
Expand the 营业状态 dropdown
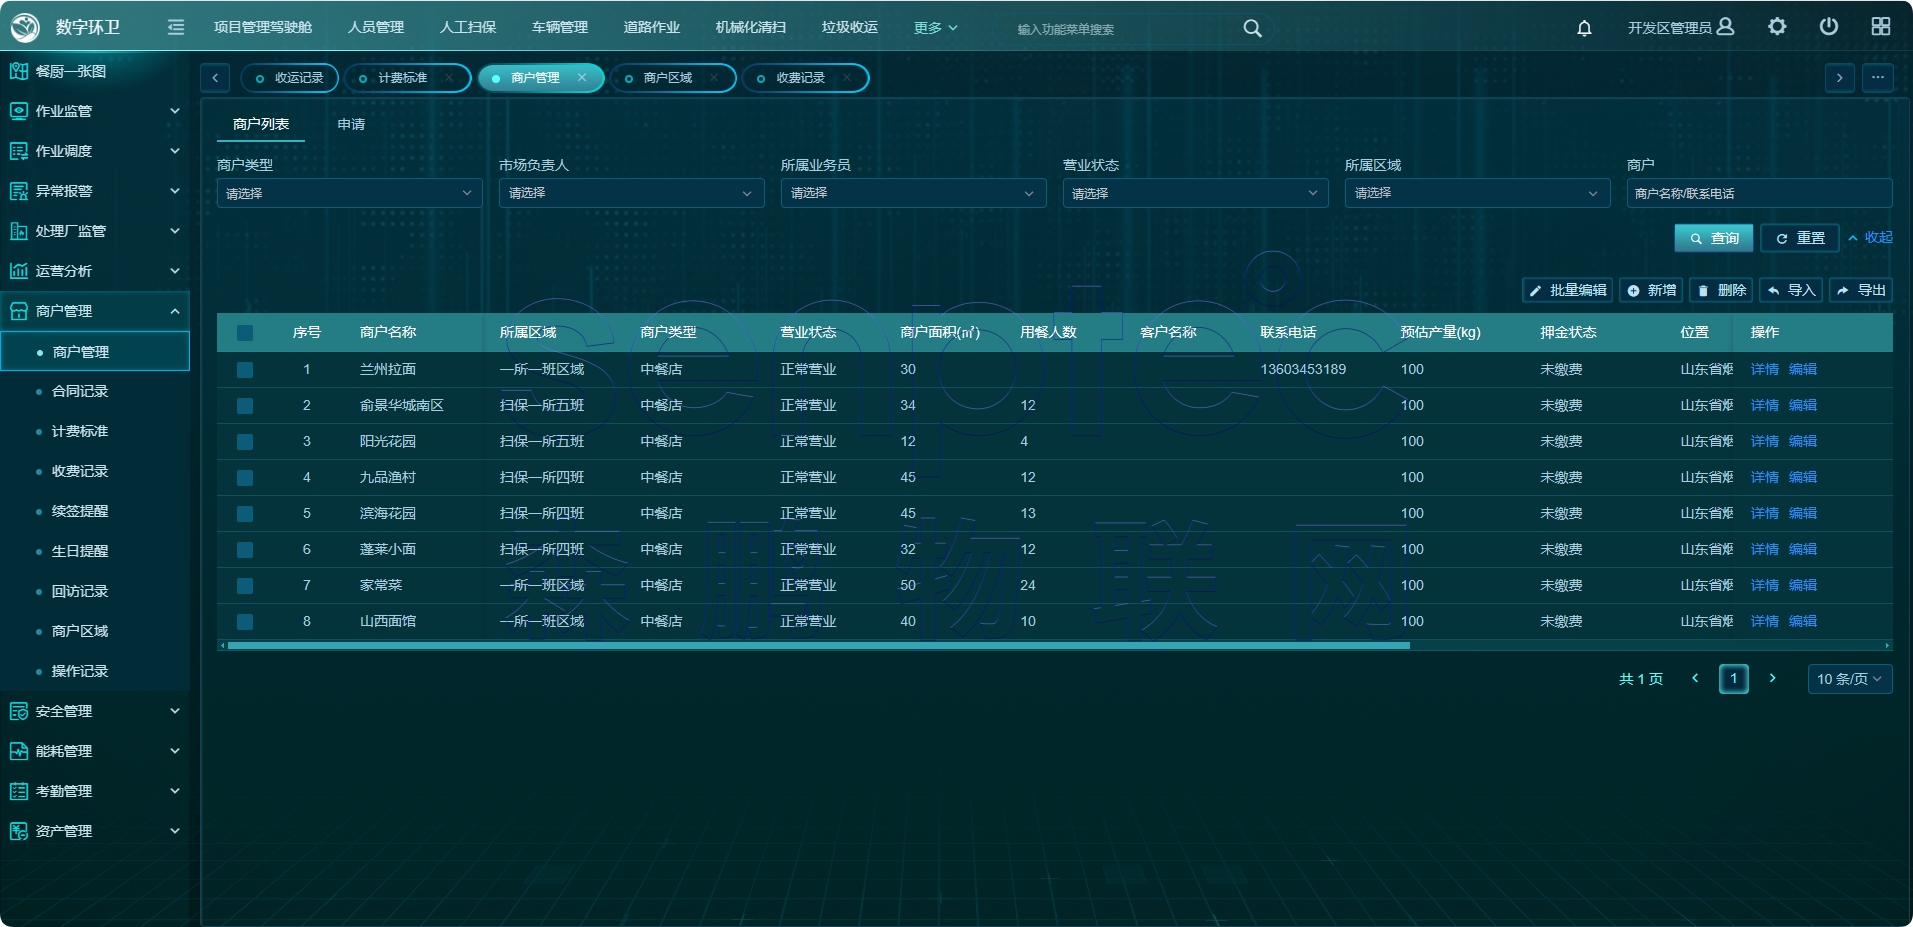click(1195, 193)
